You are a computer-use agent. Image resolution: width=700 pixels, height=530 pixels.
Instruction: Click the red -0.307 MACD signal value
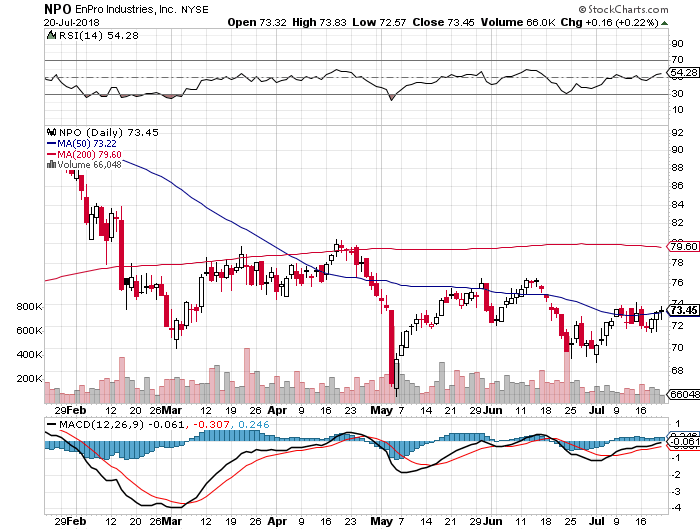click(x=212, y=424)
